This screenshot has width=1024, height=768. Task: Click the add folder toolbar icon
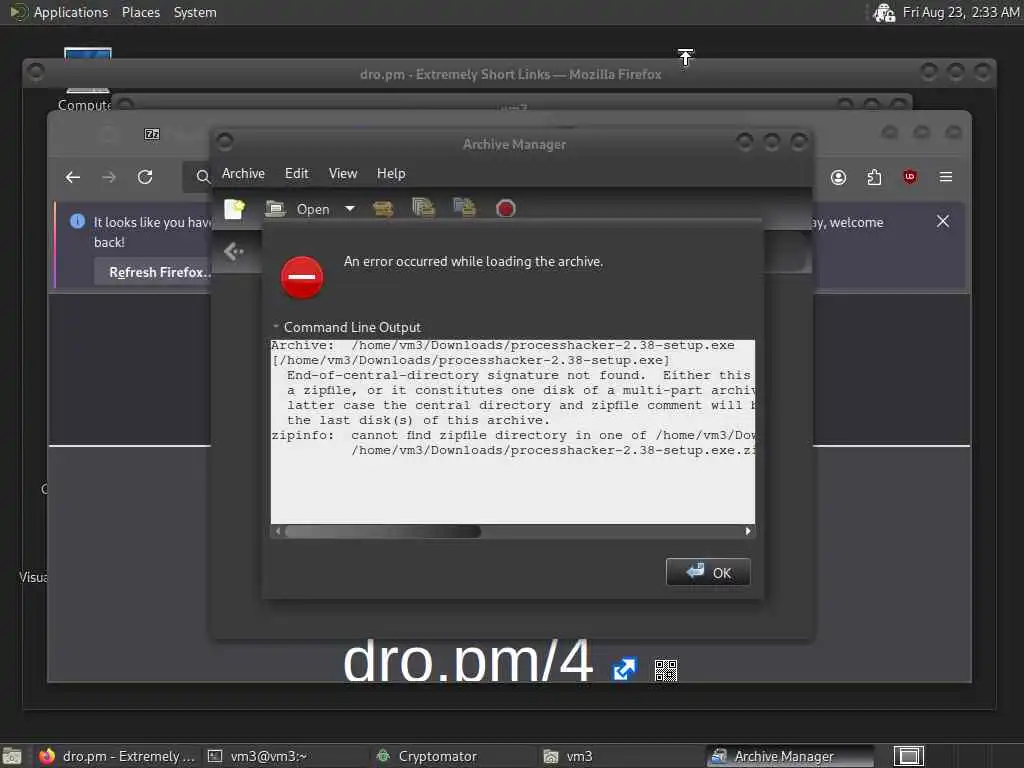[464, 208]
